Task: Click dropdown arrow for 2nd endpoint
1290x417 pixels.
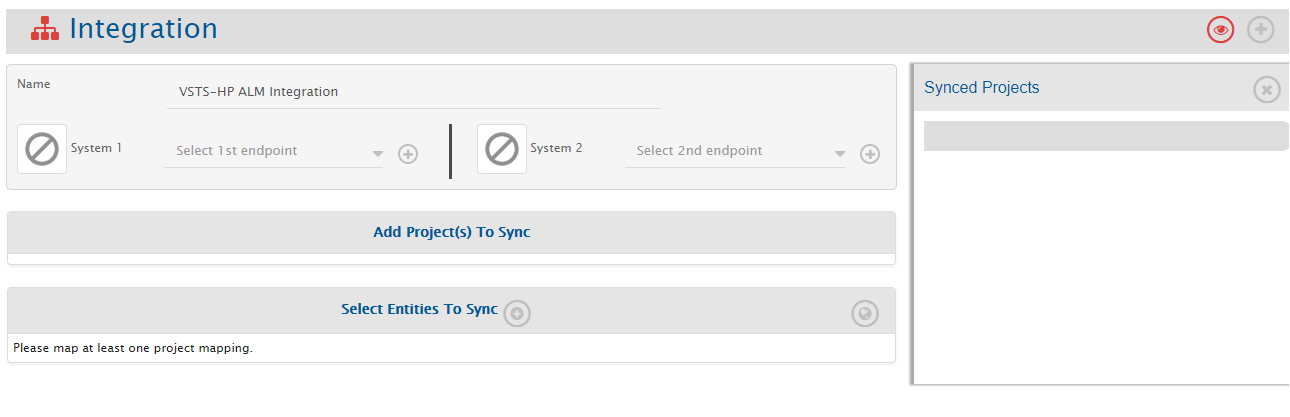Action: (840, 154)
